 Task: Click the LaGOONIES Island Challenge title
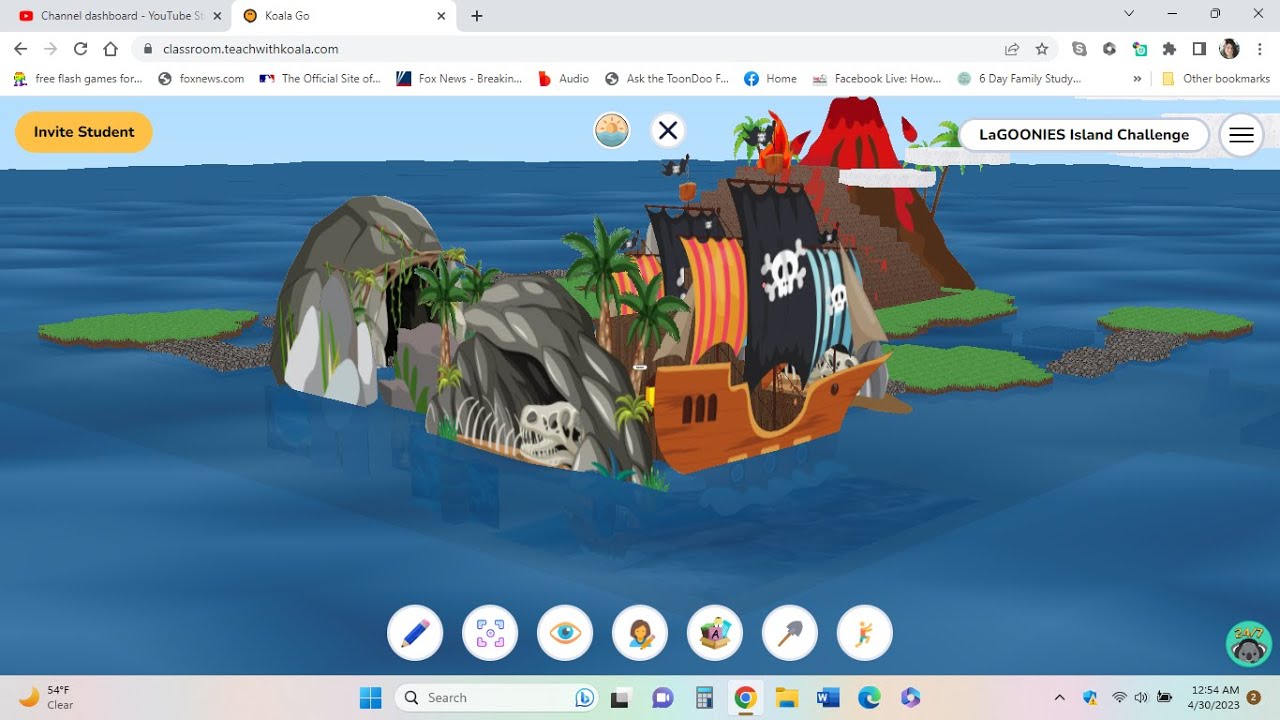(x=1084, y=135)
